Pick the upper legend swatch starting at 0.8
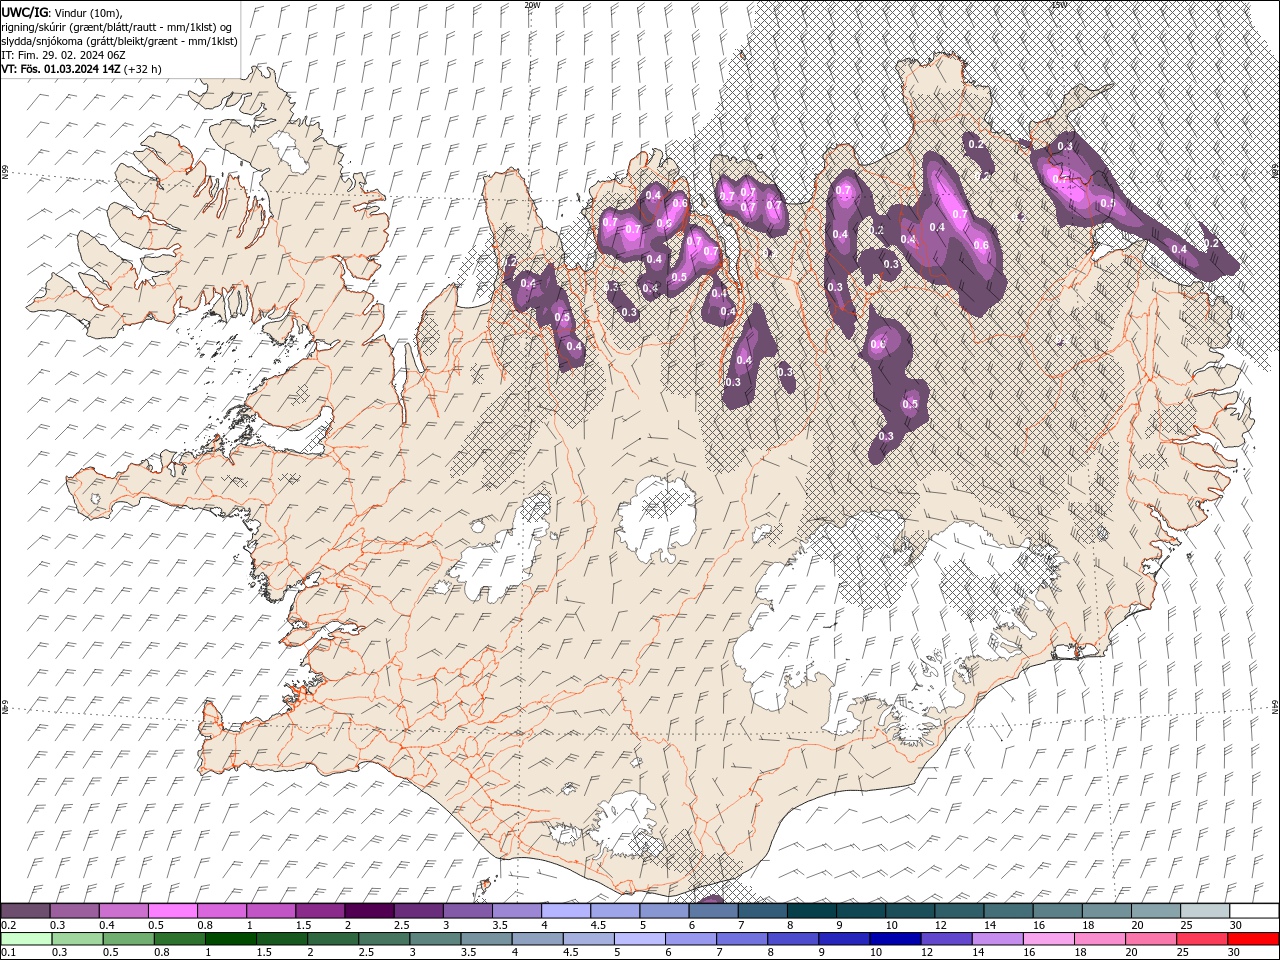The image size is (1280, 960). pos(221,911)
